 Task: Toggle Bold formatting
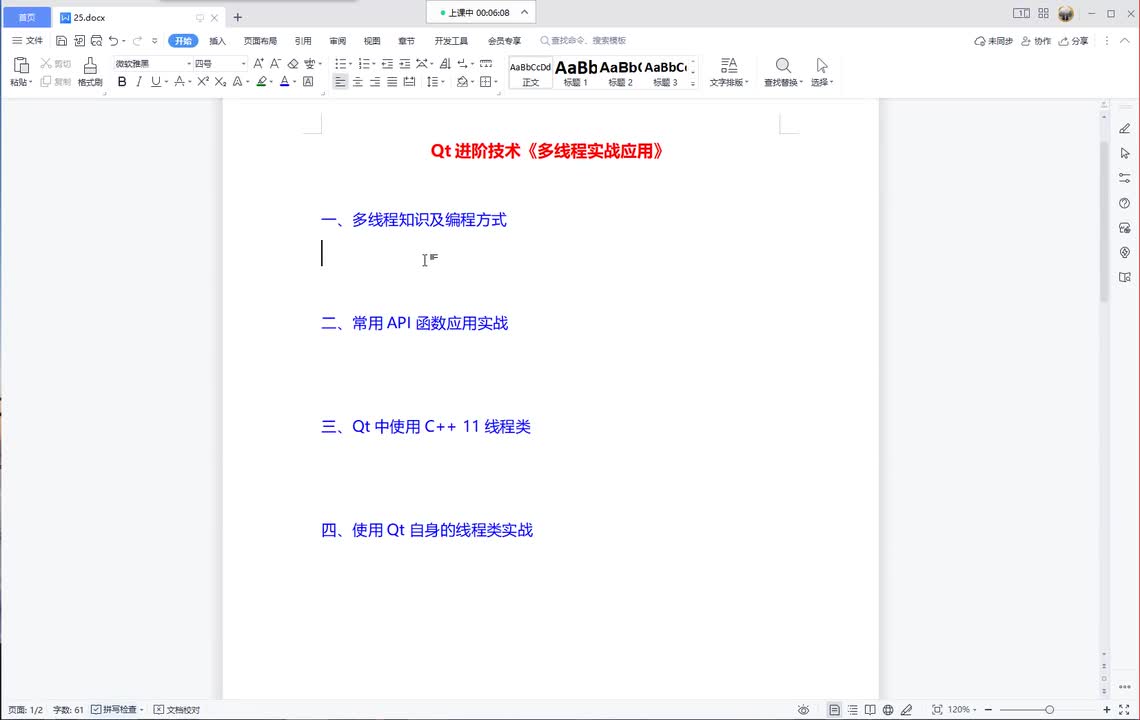pyautogui.click(x=122, y=81)
